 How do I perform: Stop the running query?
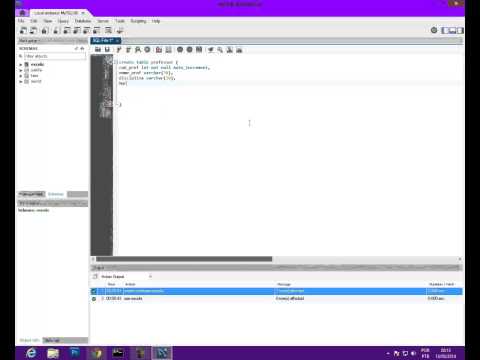[x=147, y=50]
